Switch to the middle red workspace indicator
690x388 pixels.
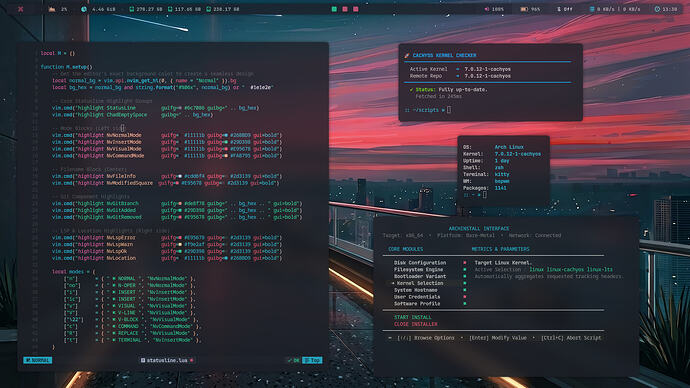[345, 9]
